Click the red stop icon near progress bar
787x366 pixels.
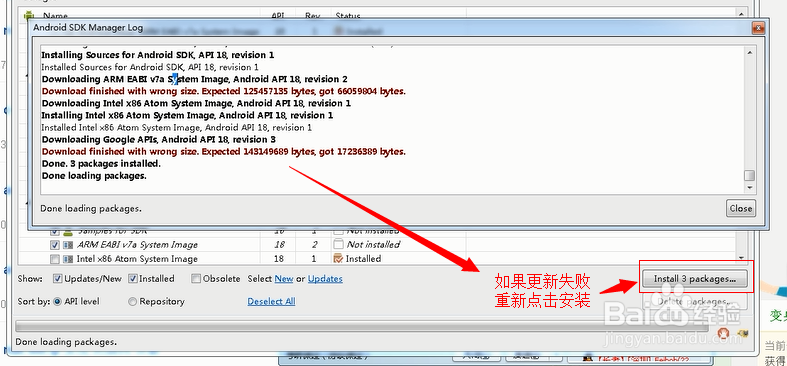coord(723,332)
